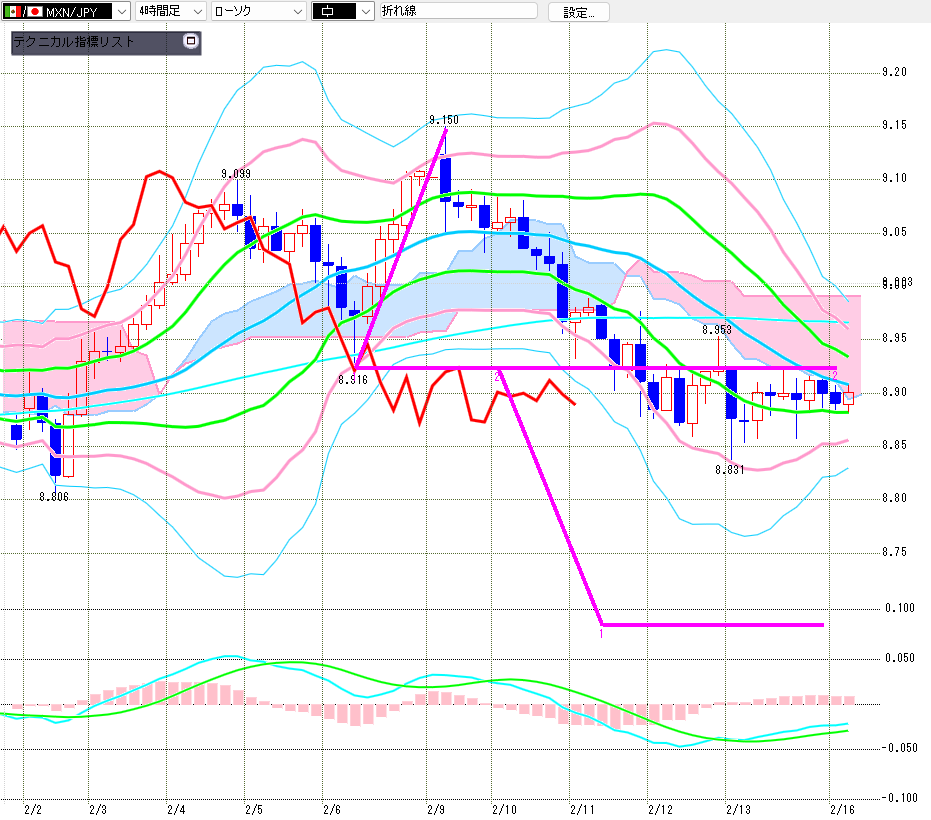
Task: Click the 9.20 price axis label
Action: tap(894, 72)
